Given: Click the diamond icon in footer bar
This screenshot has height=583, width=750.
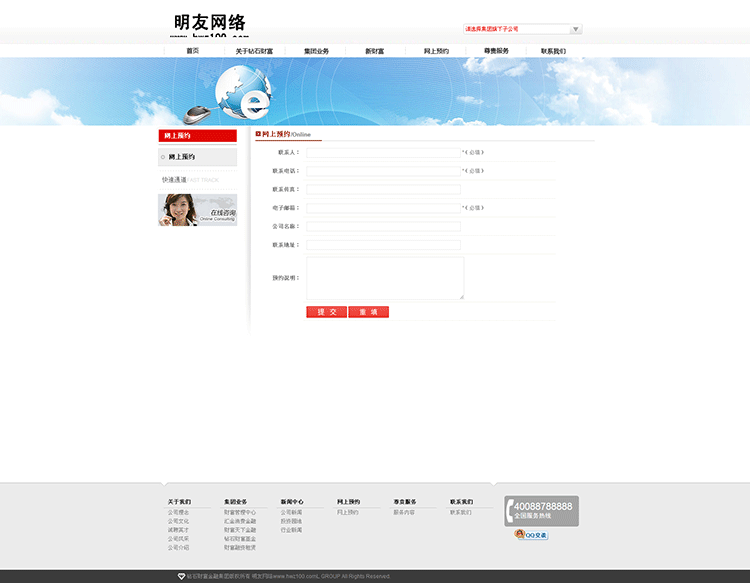Looking at the screenshot, I should click(x=181, y=576).
